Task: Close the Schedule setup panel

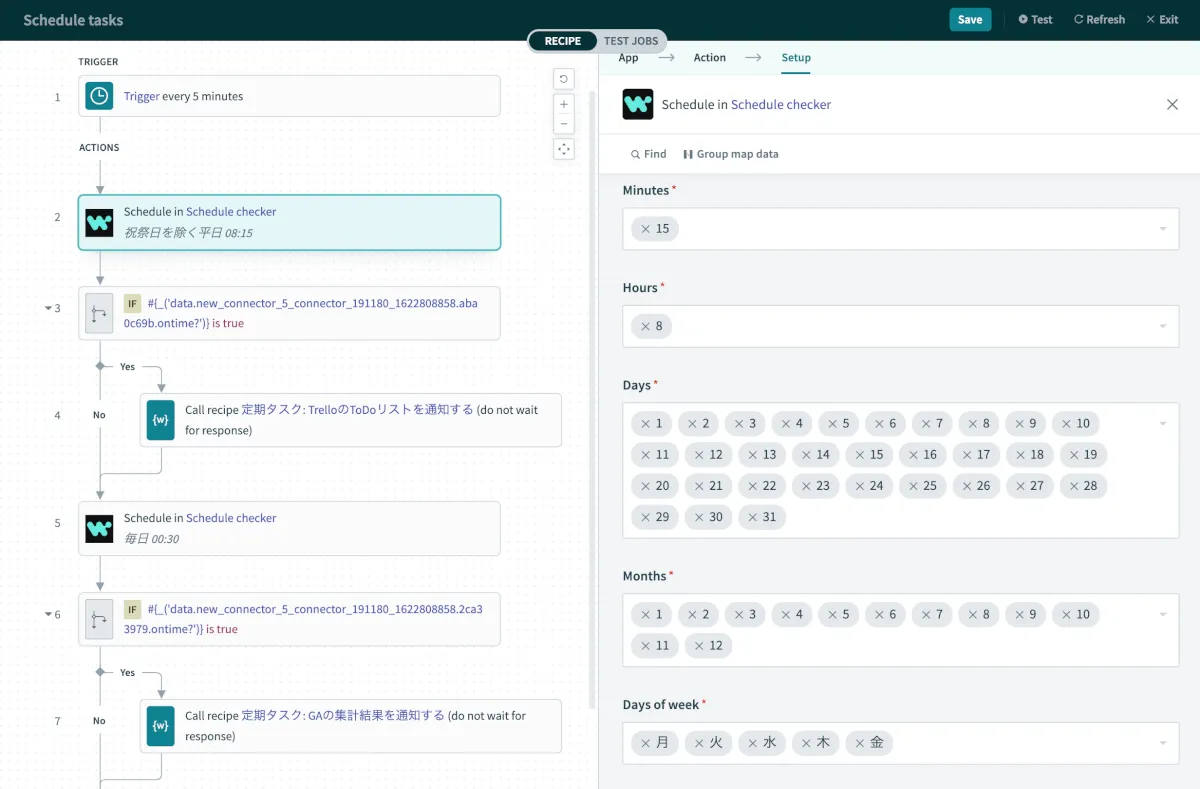Action: coord(1172,104)
